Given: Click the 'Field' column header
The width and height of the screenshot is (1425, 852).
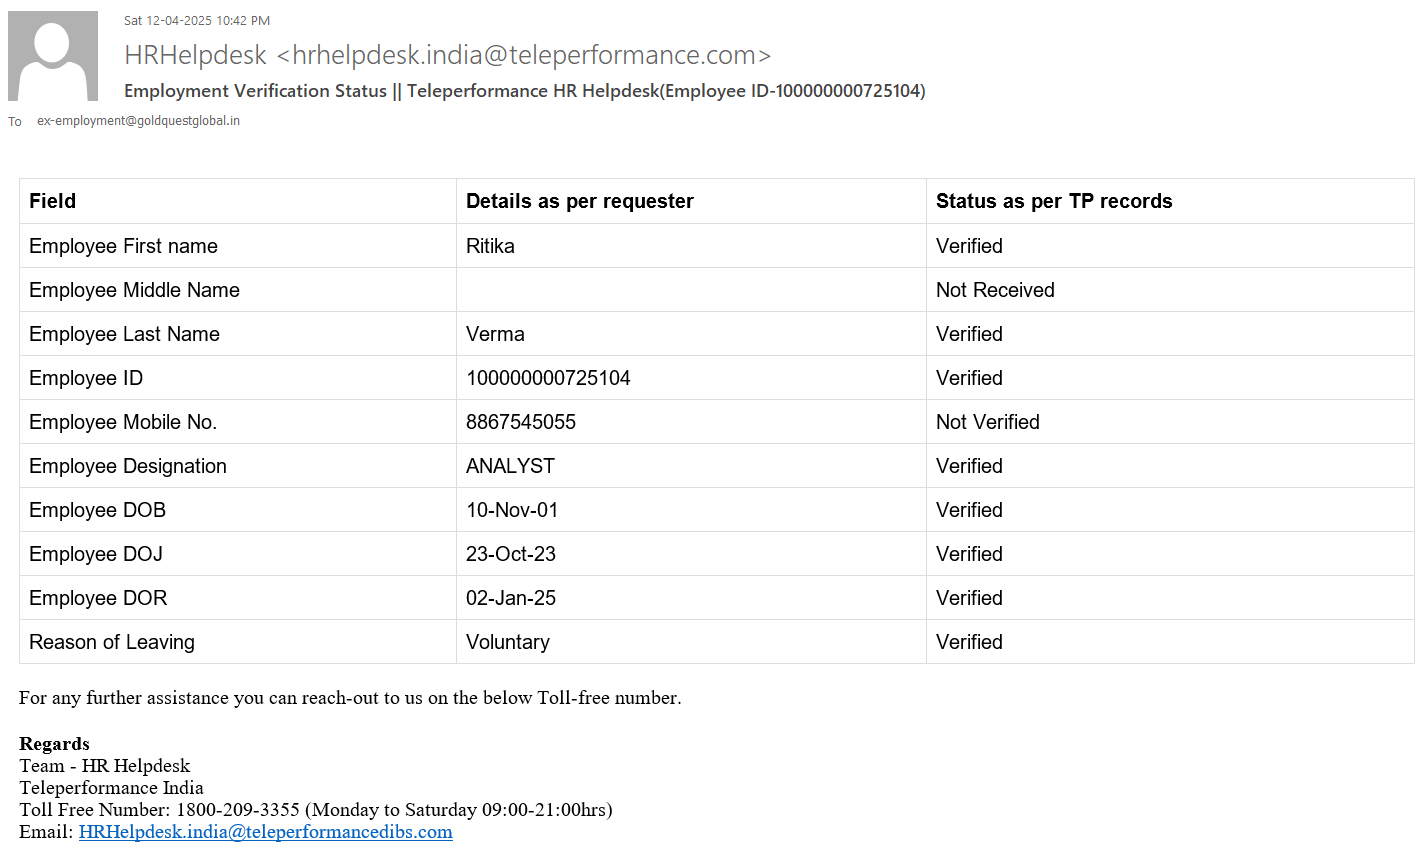Looking at the screenshot, I should (53, 201).
